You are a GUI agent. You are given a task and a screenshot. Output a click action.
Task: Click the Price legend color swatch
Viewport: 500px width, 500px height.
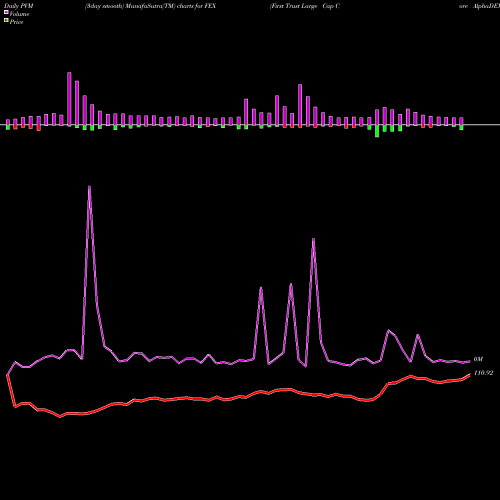click(6, 21)
